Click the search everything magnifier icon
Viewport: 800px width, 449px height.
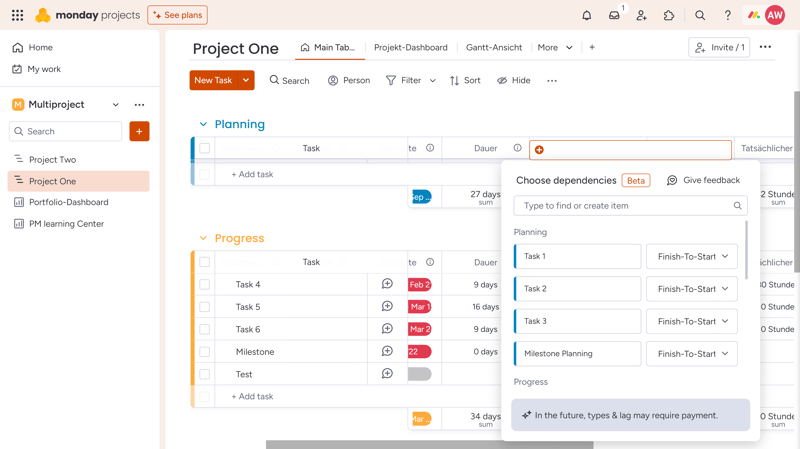pos(700,15)
